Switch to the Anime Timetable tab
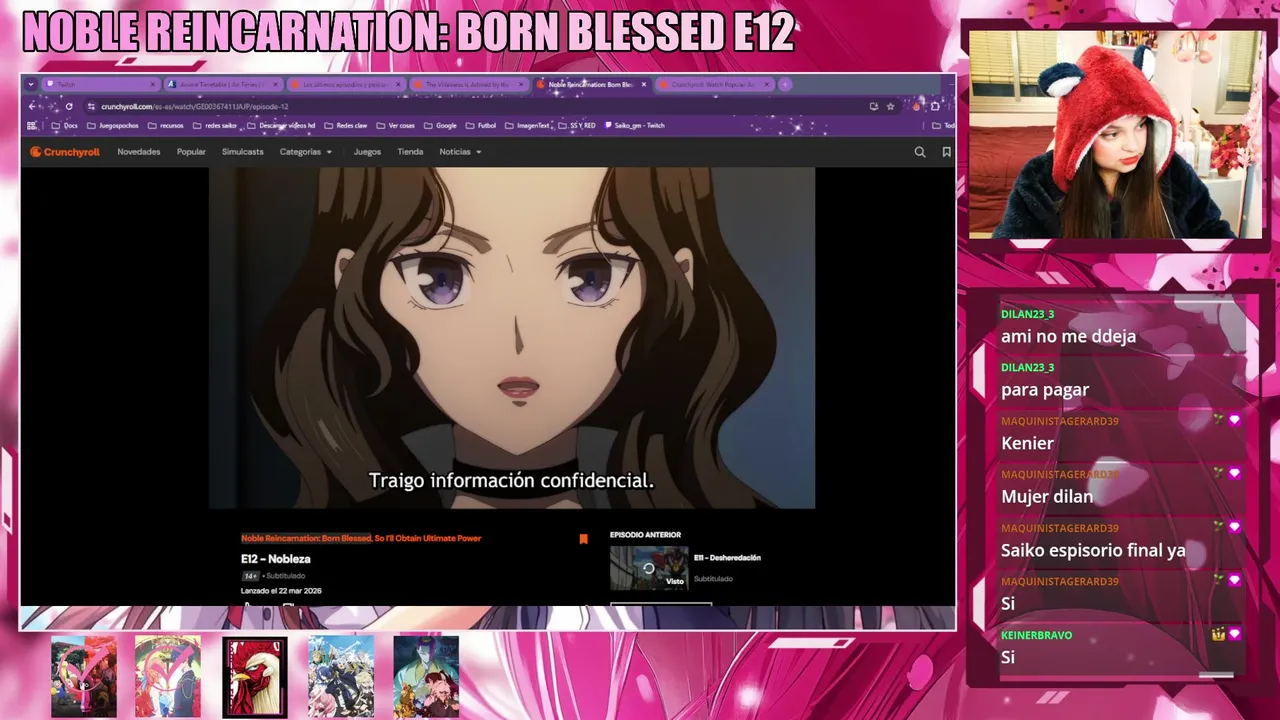Viewport: 1280px width, 720px height. tap(222, 85)
